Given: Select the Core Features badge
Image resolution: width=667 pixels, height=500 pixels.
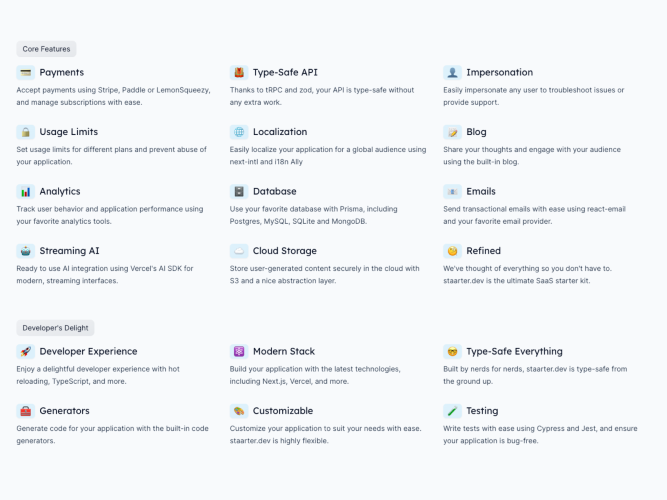Looking at the screenshot, I should 46,49.
